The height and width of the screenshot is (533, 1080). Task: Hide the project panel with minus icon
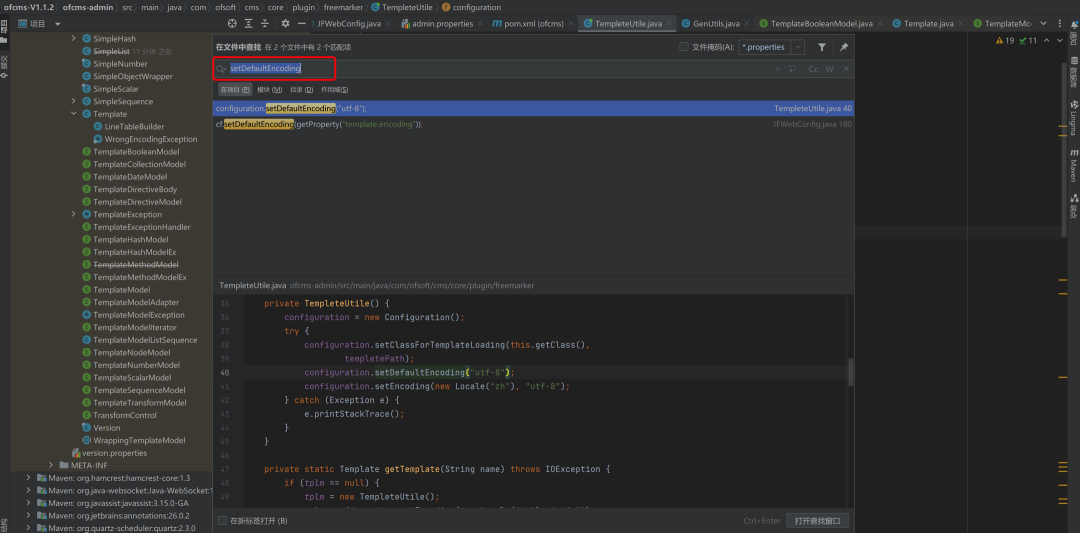click(x=302, y=23)
